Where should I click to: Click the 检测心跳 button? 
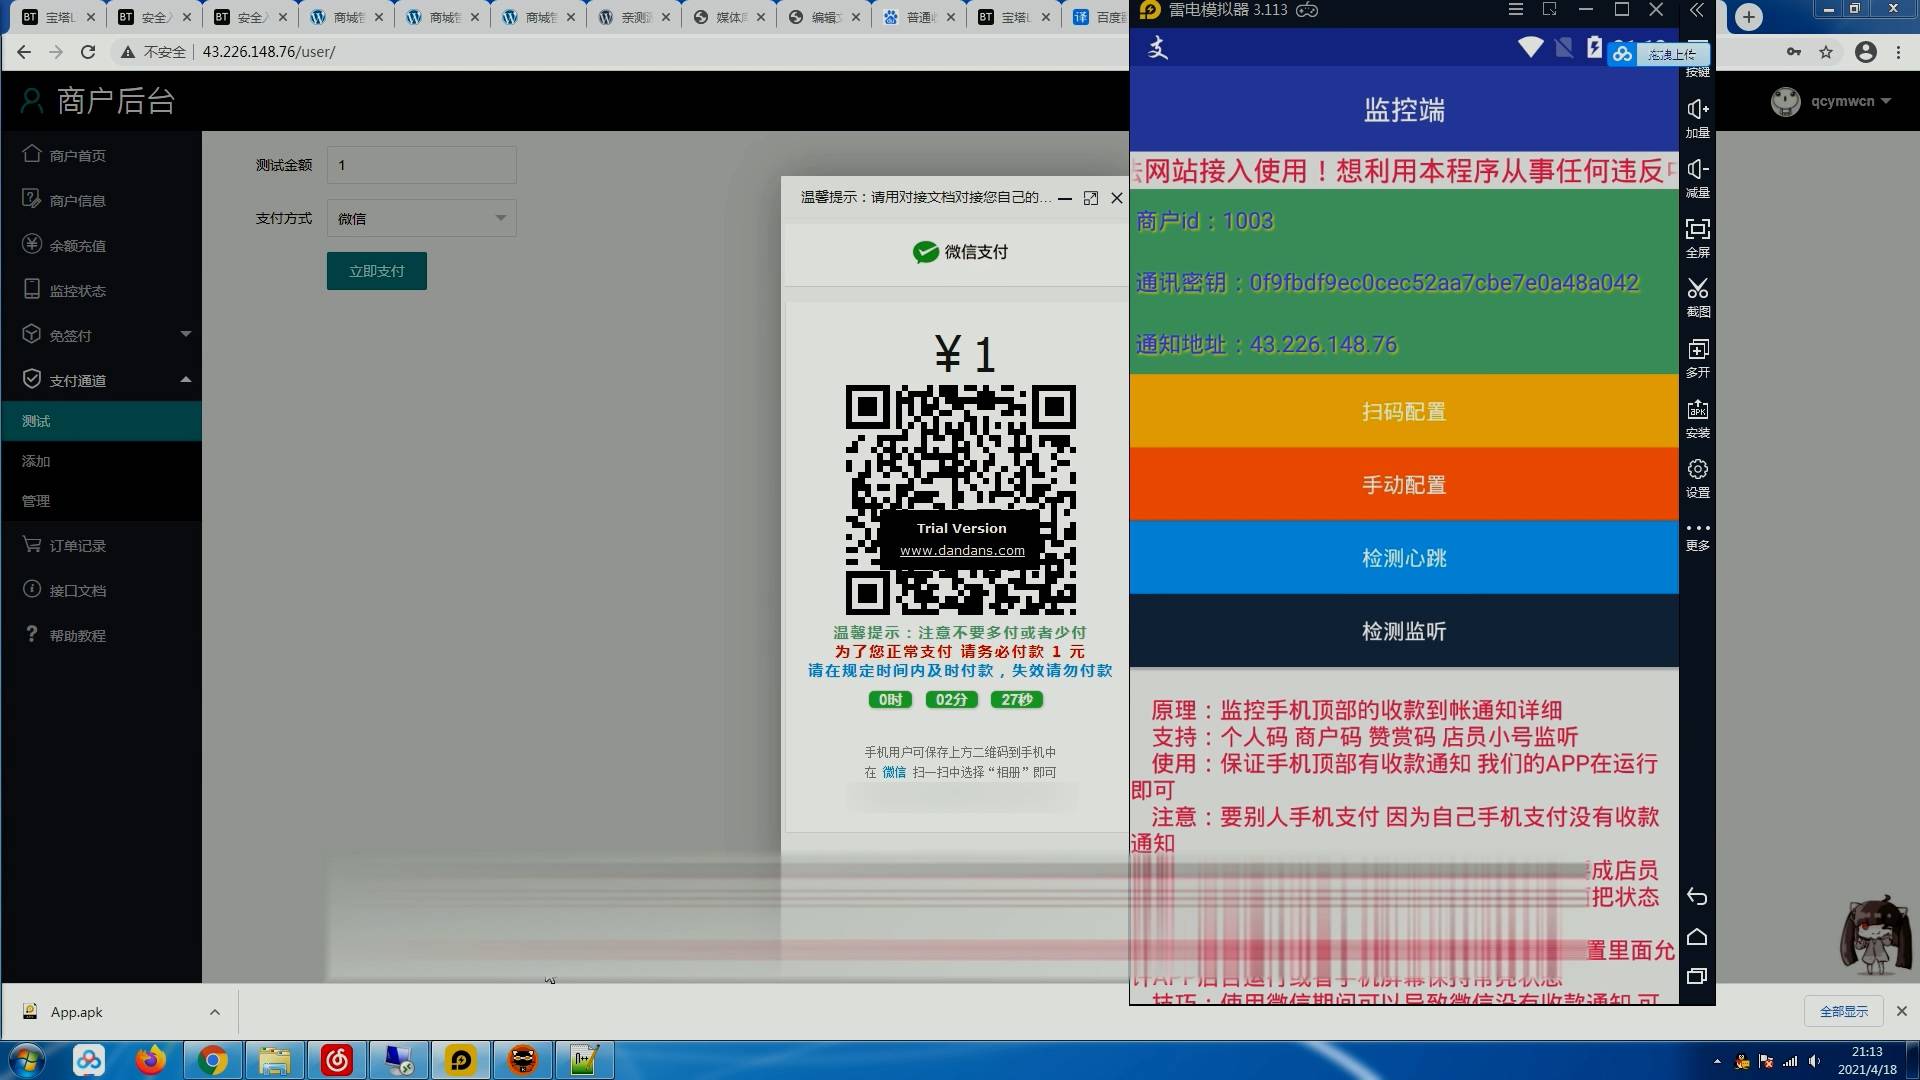pyautogui.click(x=1404, y=558)
